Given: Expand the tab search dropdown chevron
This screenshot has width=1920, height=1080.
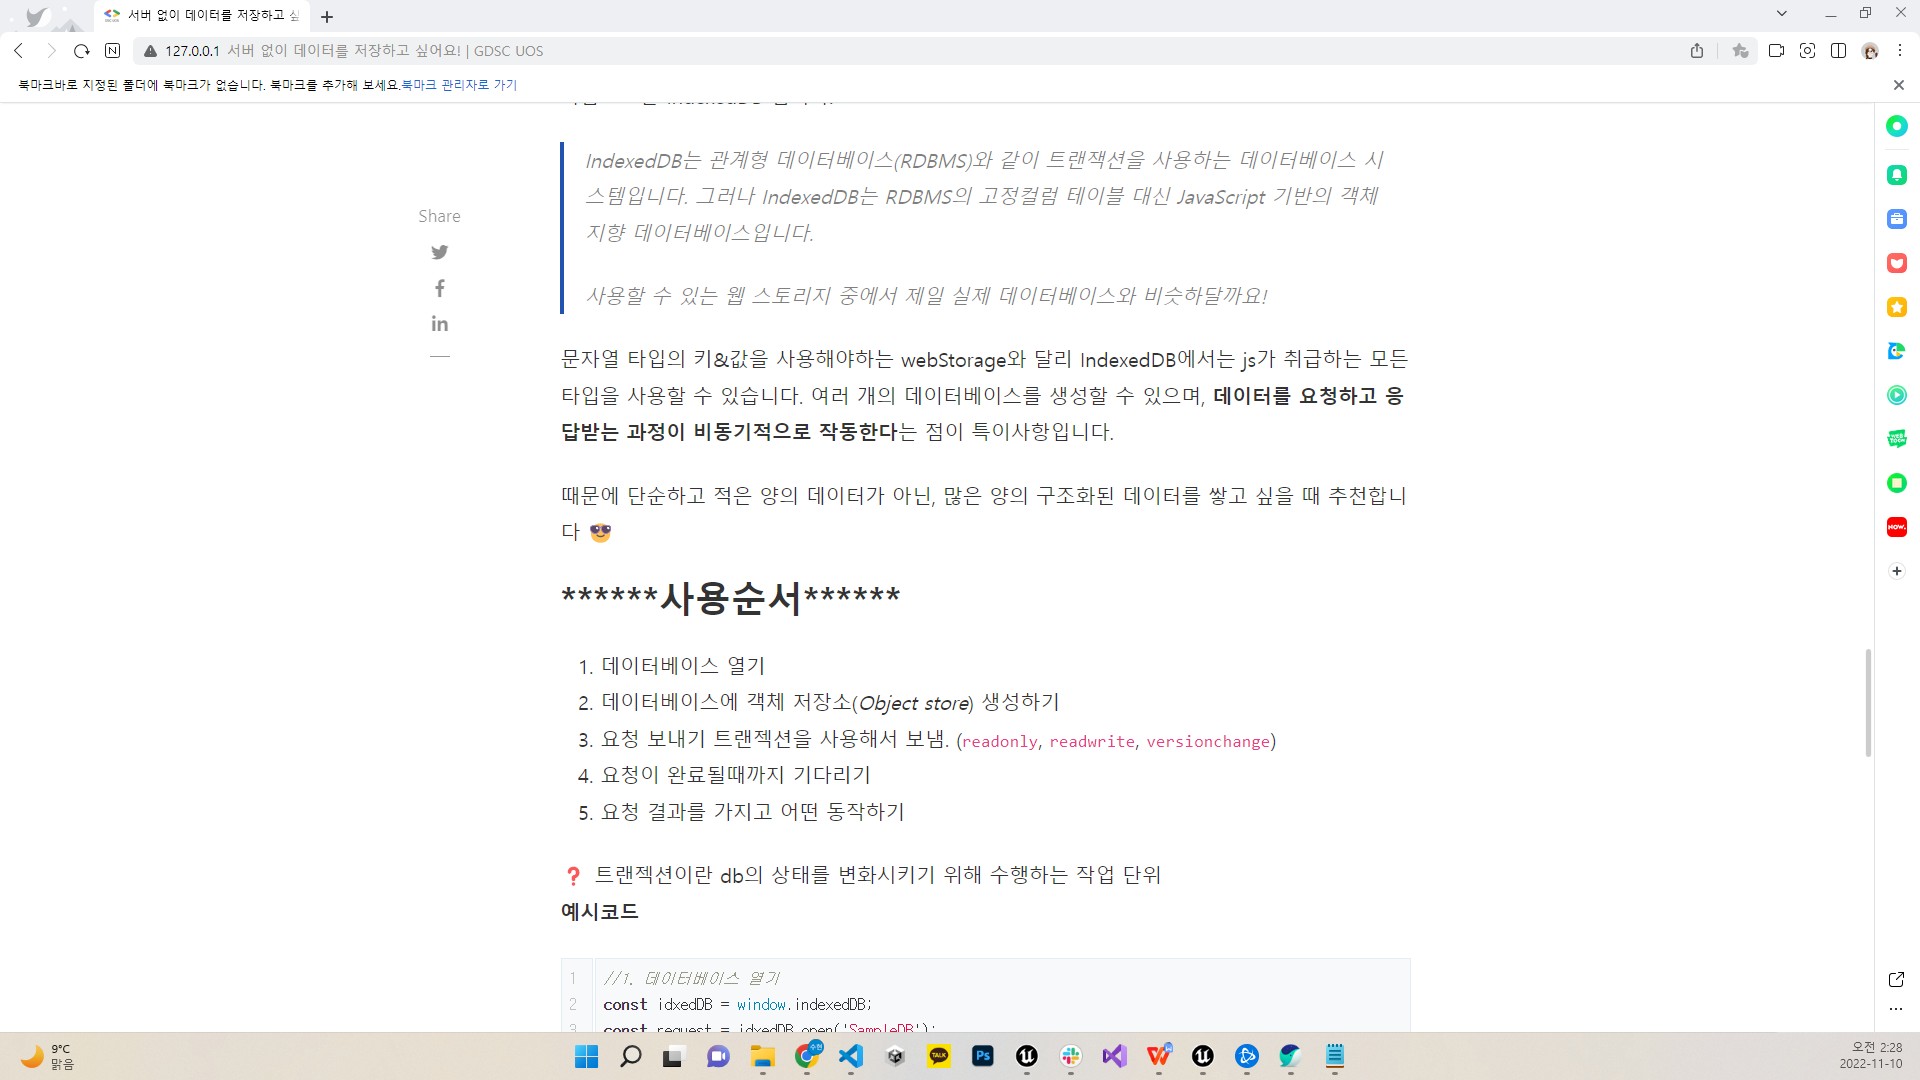Looking at the screenshot, I should pos(1781,14).
